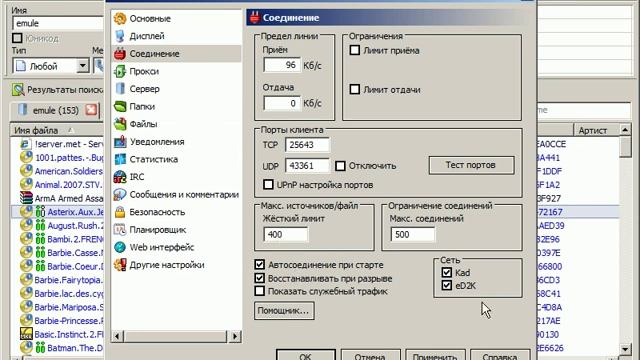Enable the Лимит отдачи checkbox
Screen dimensions: 640x360
355,89
